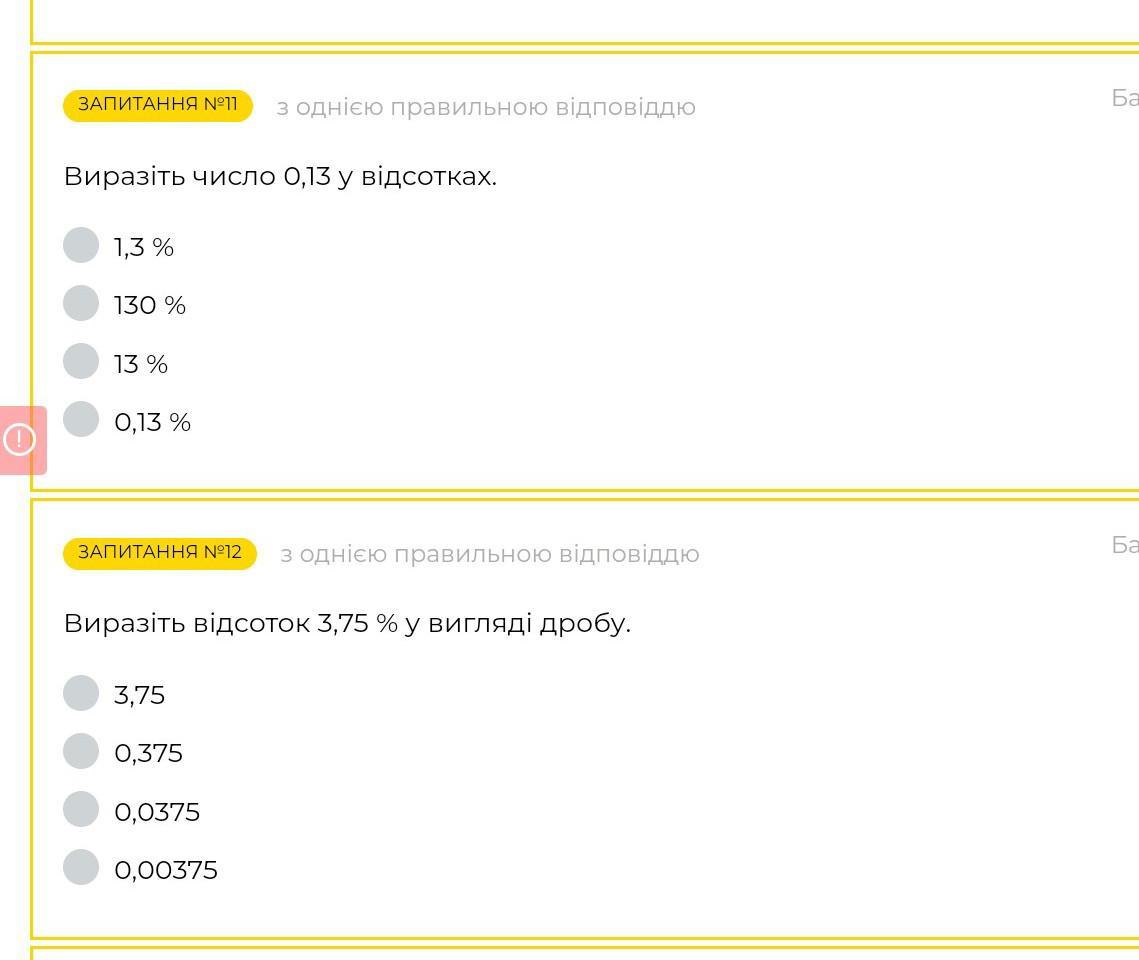The height and width of the screenshot is (960, 1139).
Task: Click the cut-off 'Ба' label in question 12
Action: coord(1125,545)
